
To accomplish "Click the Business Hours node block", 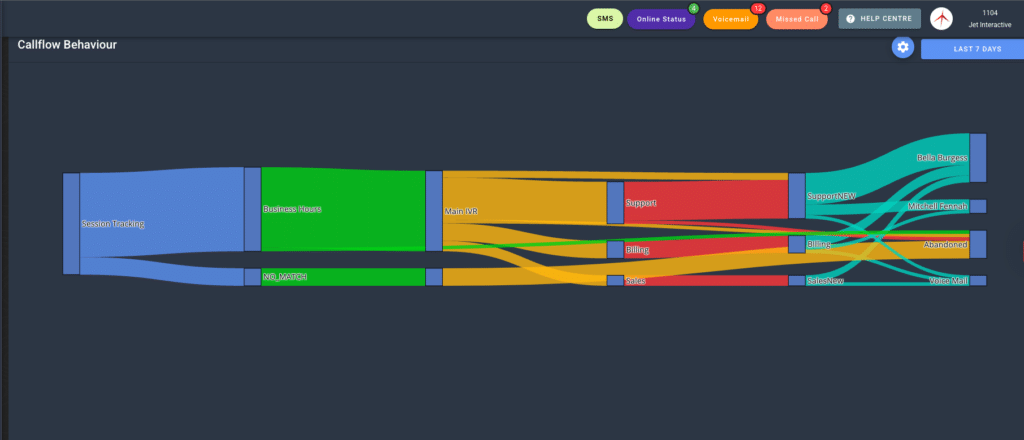I will pos(252,209).
